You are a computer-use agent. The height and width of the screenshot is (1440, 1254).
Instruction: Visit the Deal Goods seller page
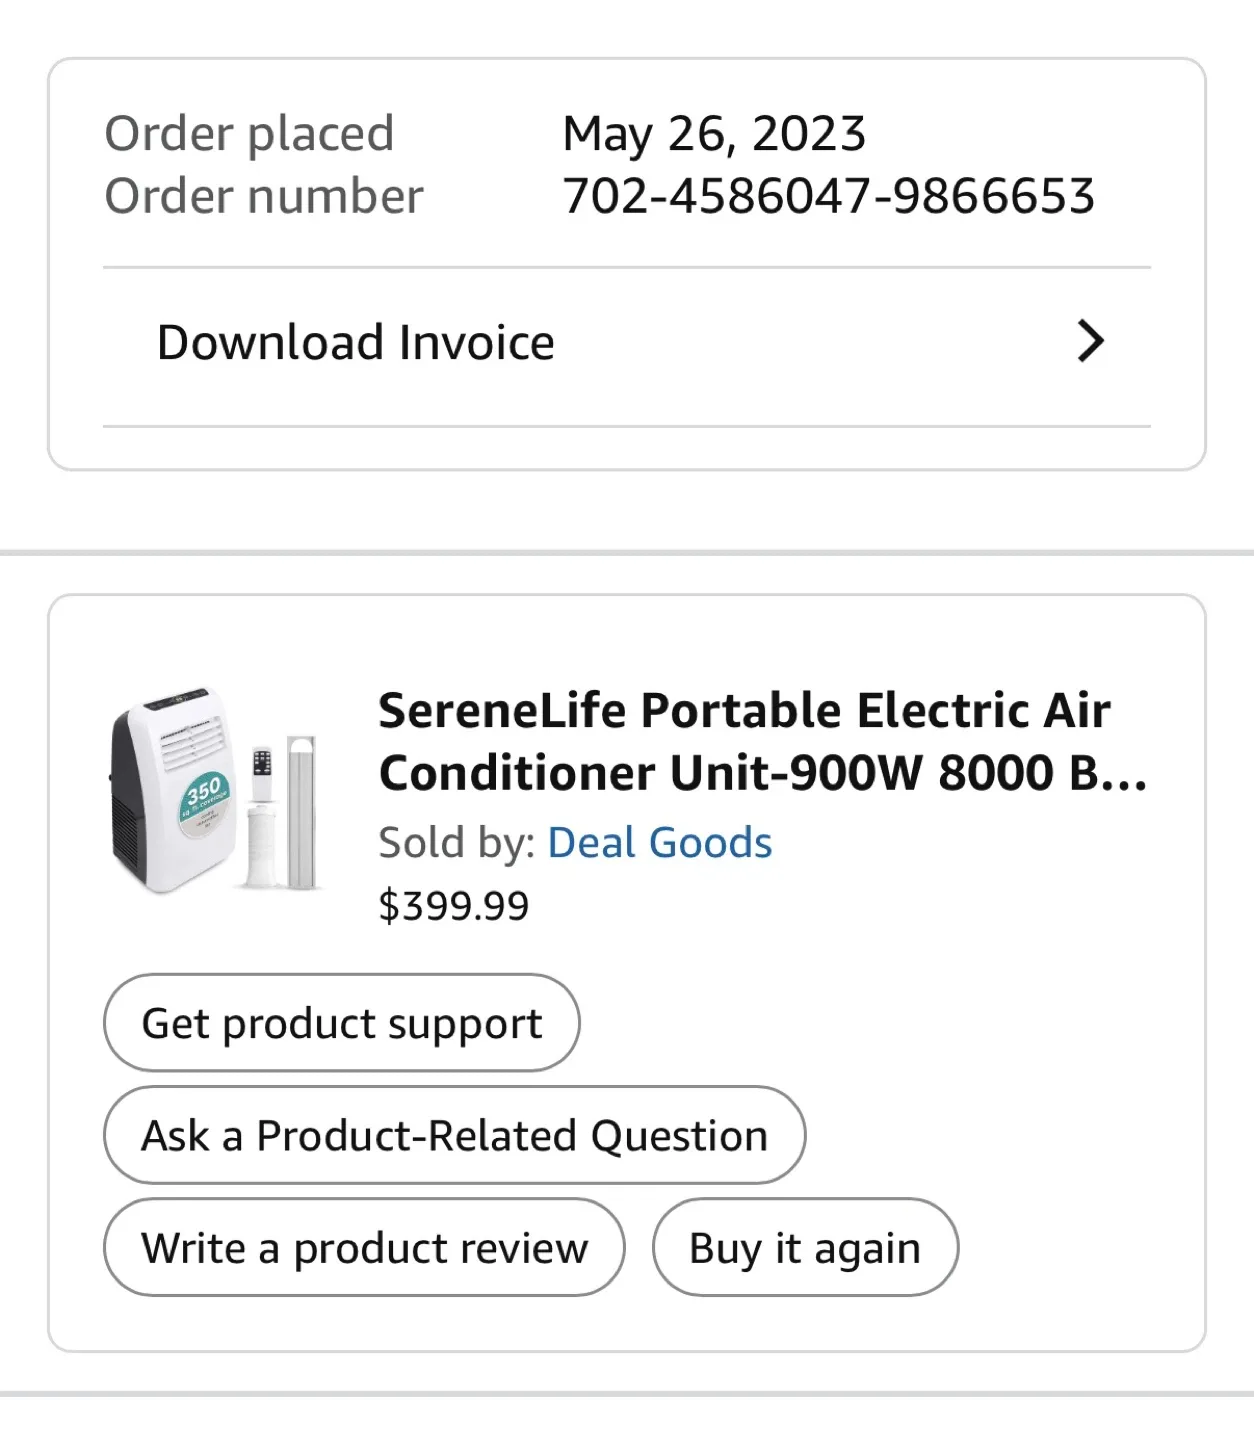(x=659, y=842)
